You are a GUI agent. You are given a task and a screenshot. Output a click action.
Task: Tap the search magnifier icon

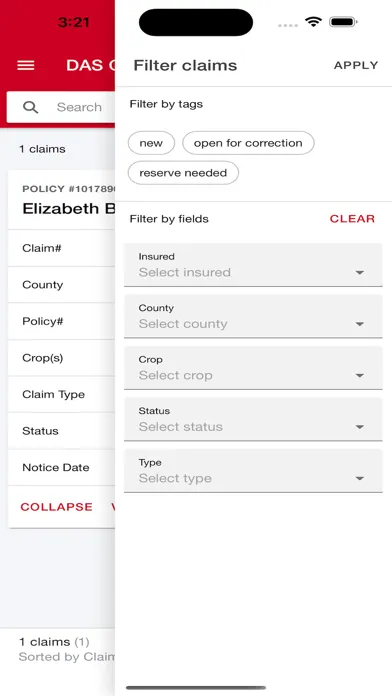[30, 107]
